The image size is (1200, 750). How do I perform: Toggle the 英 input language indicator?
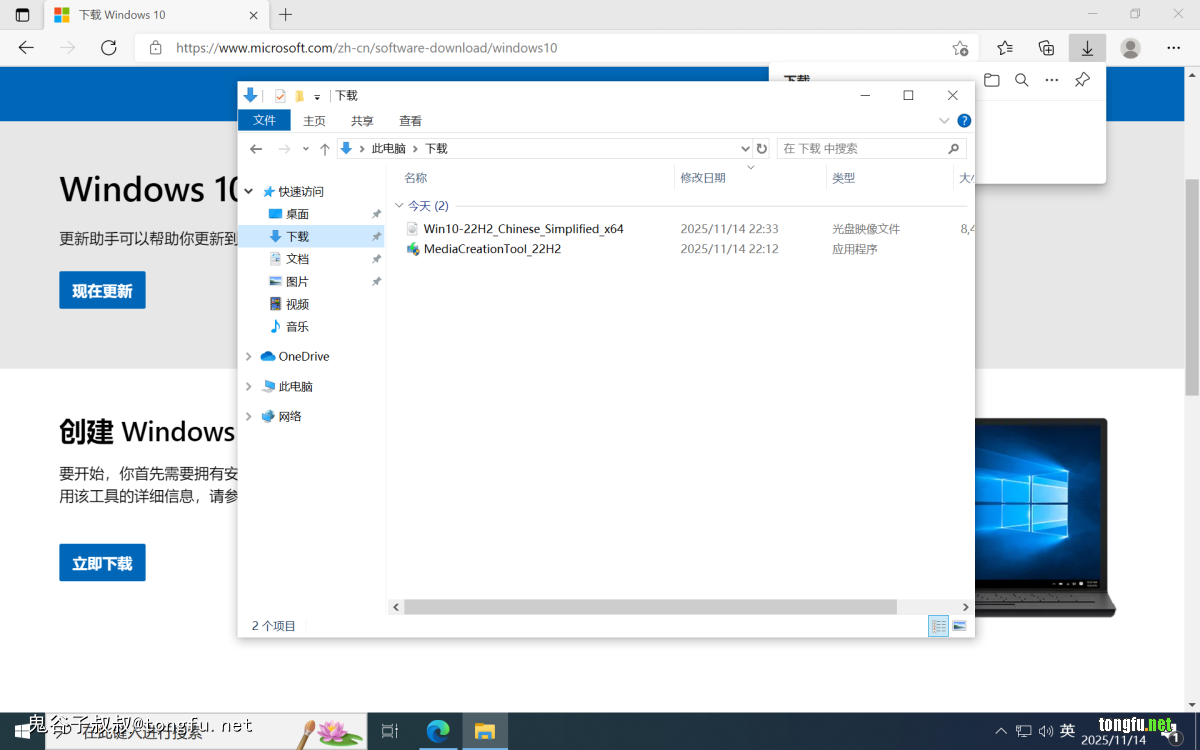coord(1067,731)
